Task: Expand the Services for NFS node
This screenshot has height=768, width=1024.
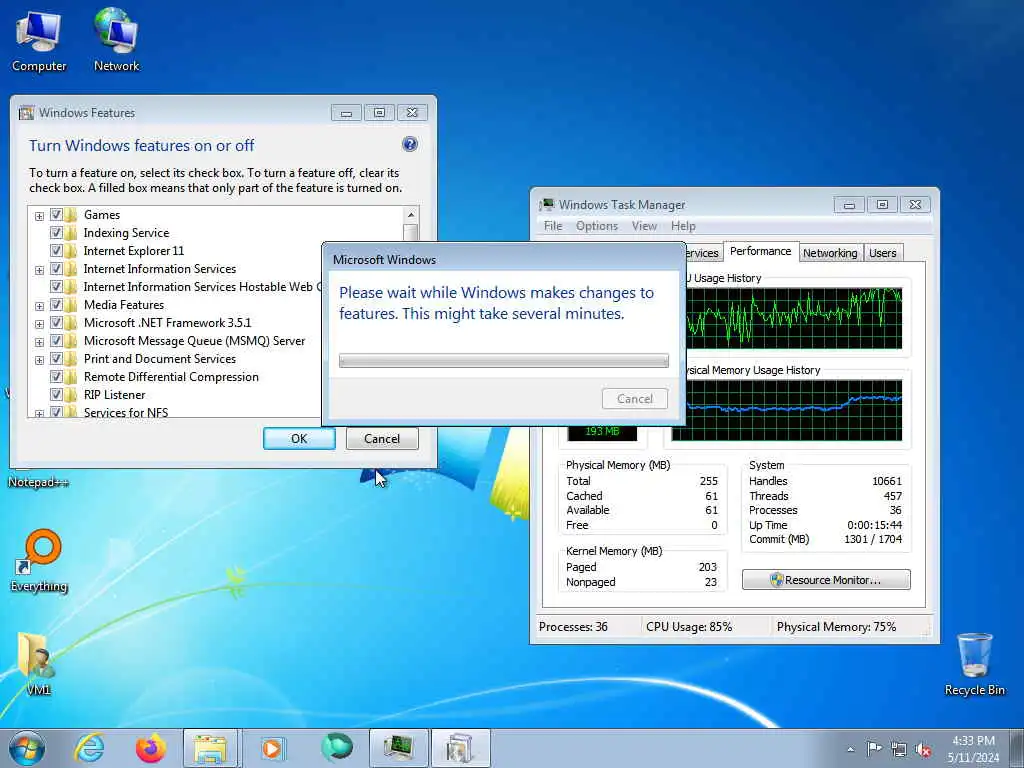Action: (x=39, y=413)
